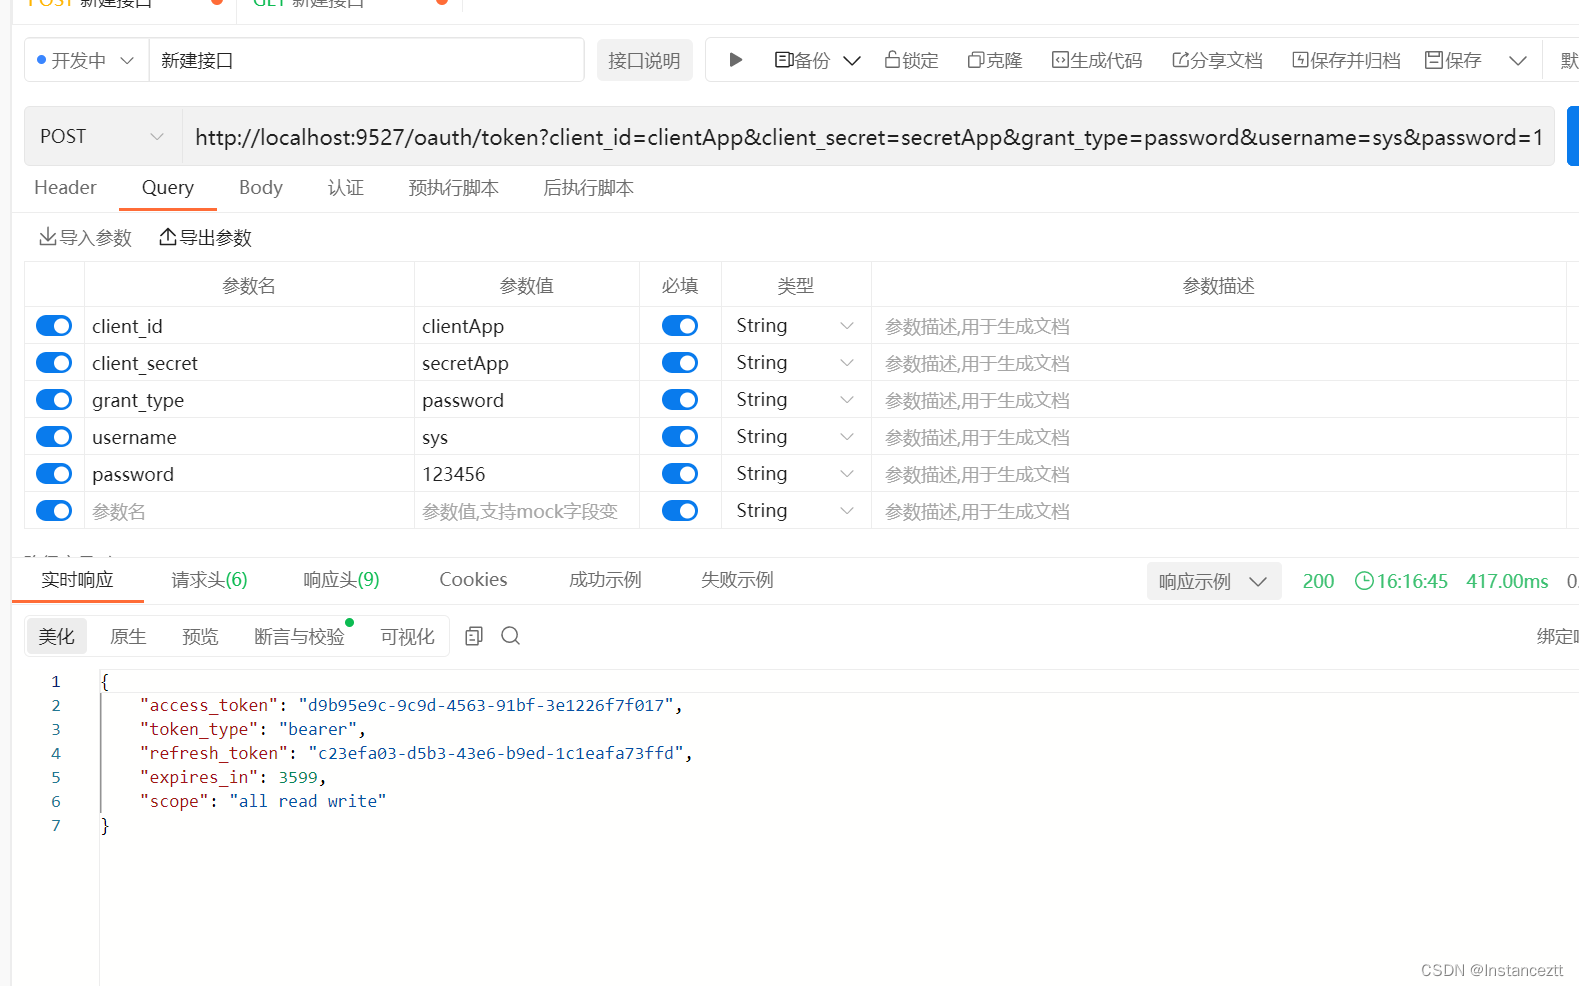Open the 认证 tab
This screenshot has width=1579, height=986.
pyautogui.click(x=346, y=188)
